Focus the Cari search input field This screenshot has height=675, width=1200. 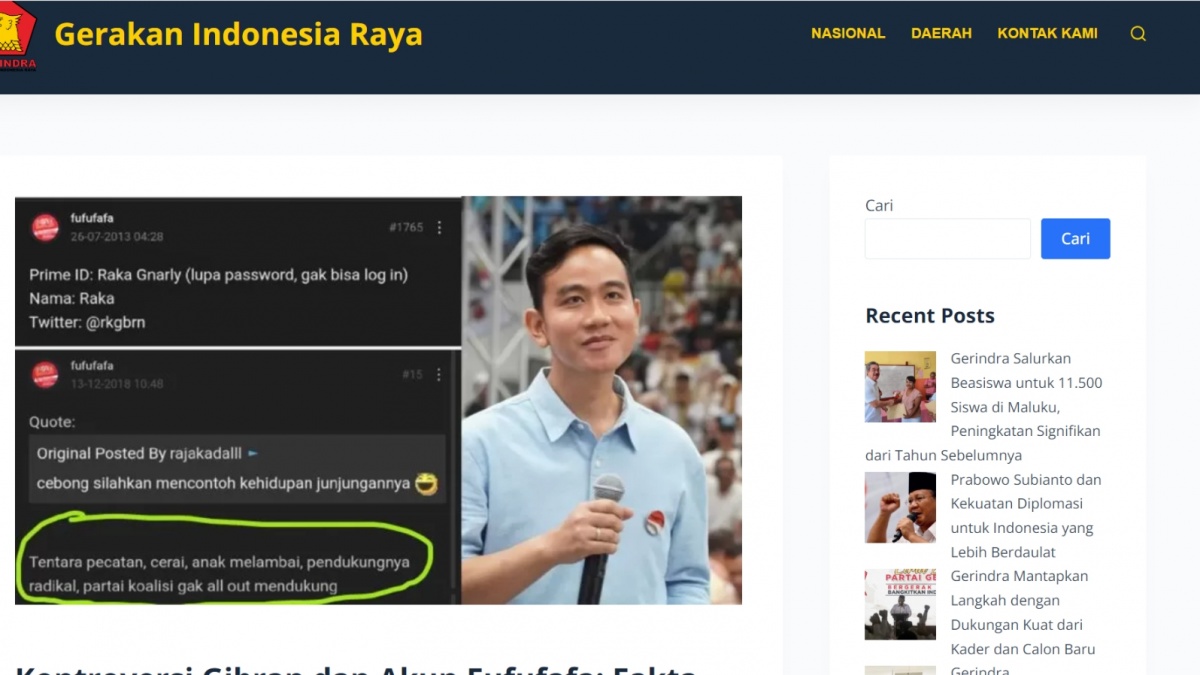point(947,239)
